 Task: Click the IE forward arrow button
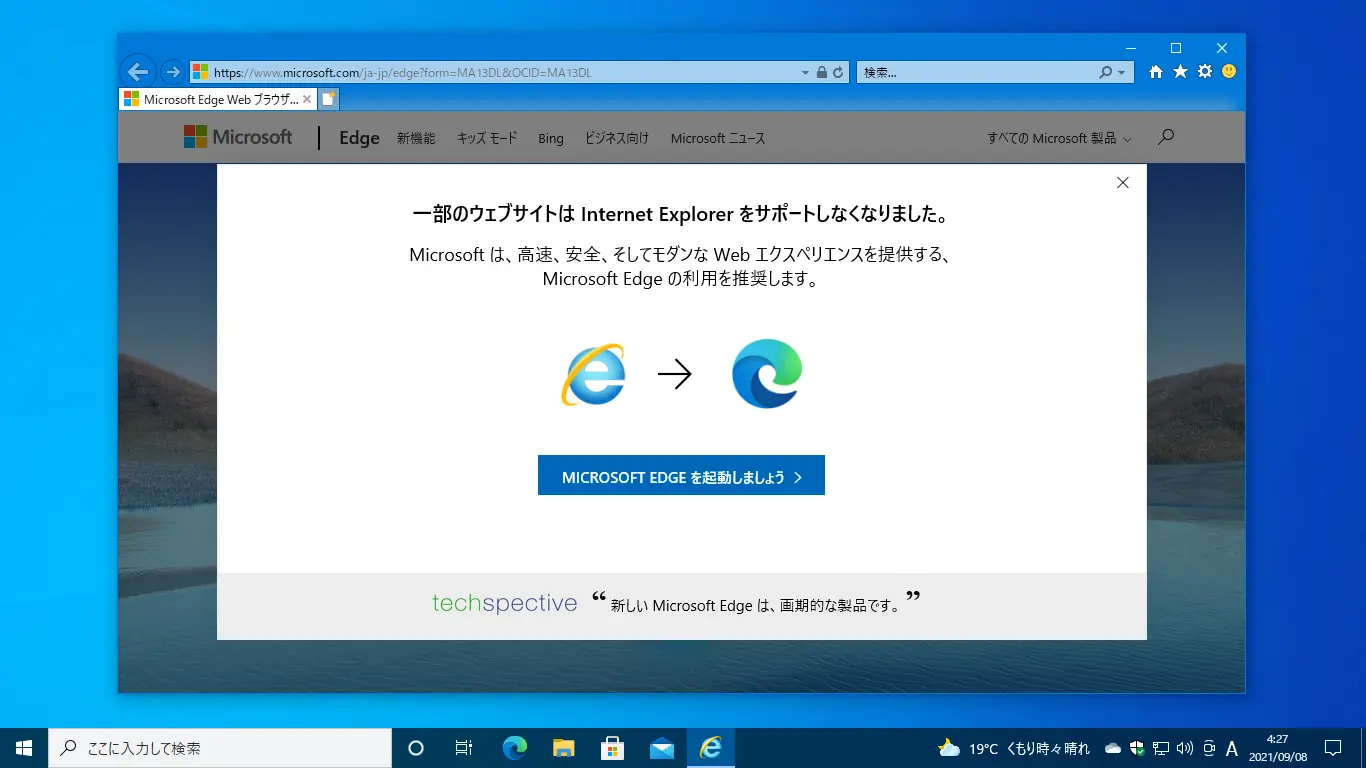[172, 72]
